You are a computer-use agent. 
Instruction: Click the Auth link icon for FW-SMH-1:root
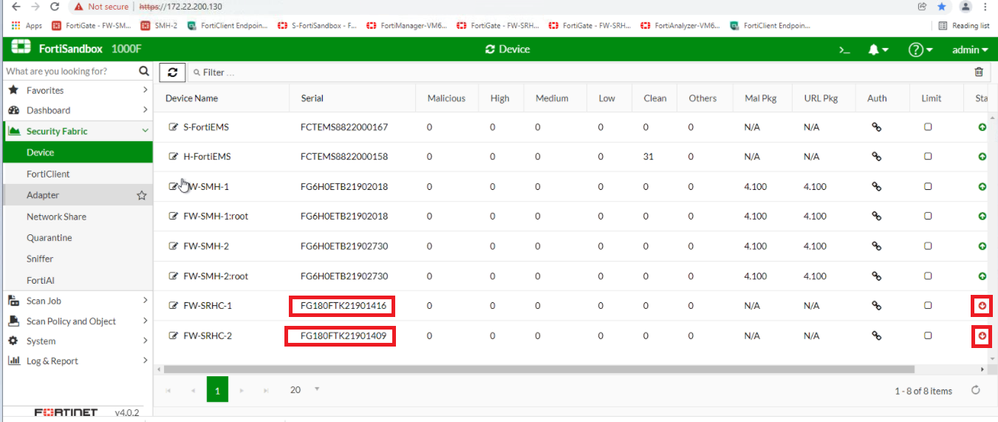point(876,216)
